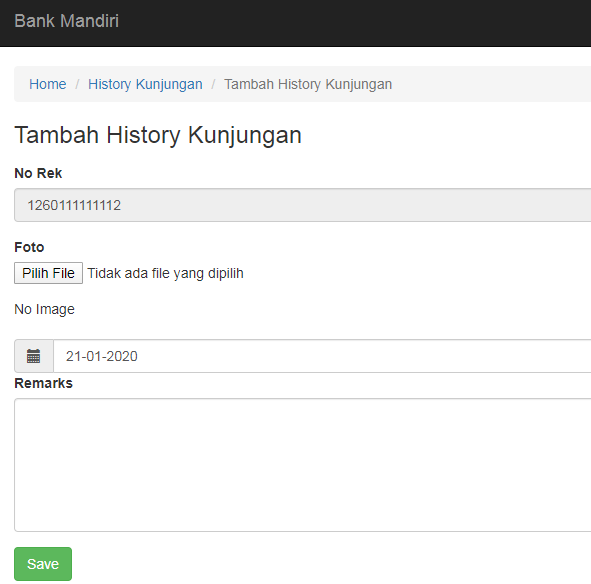
Task: Select Tambah History Kunjungan breadcrumb text
Action: (308, 84)
